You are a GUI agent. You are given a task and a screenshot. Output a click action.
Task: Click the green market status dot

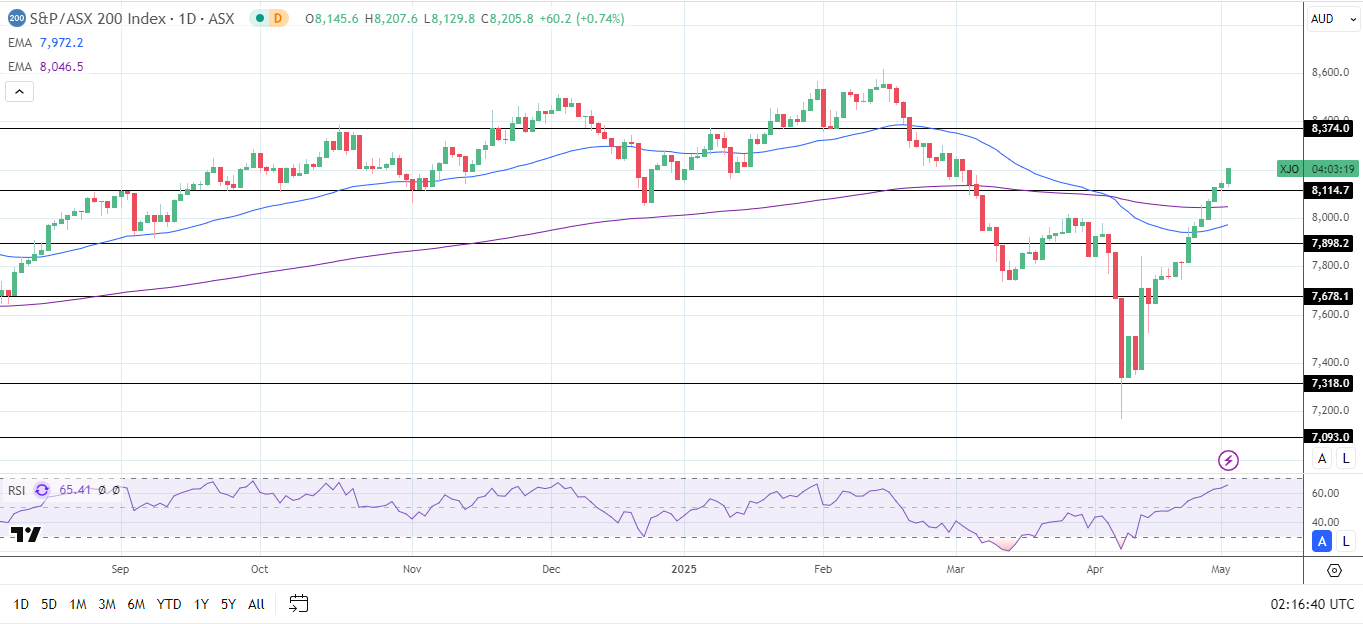click(x=260, y=18)
